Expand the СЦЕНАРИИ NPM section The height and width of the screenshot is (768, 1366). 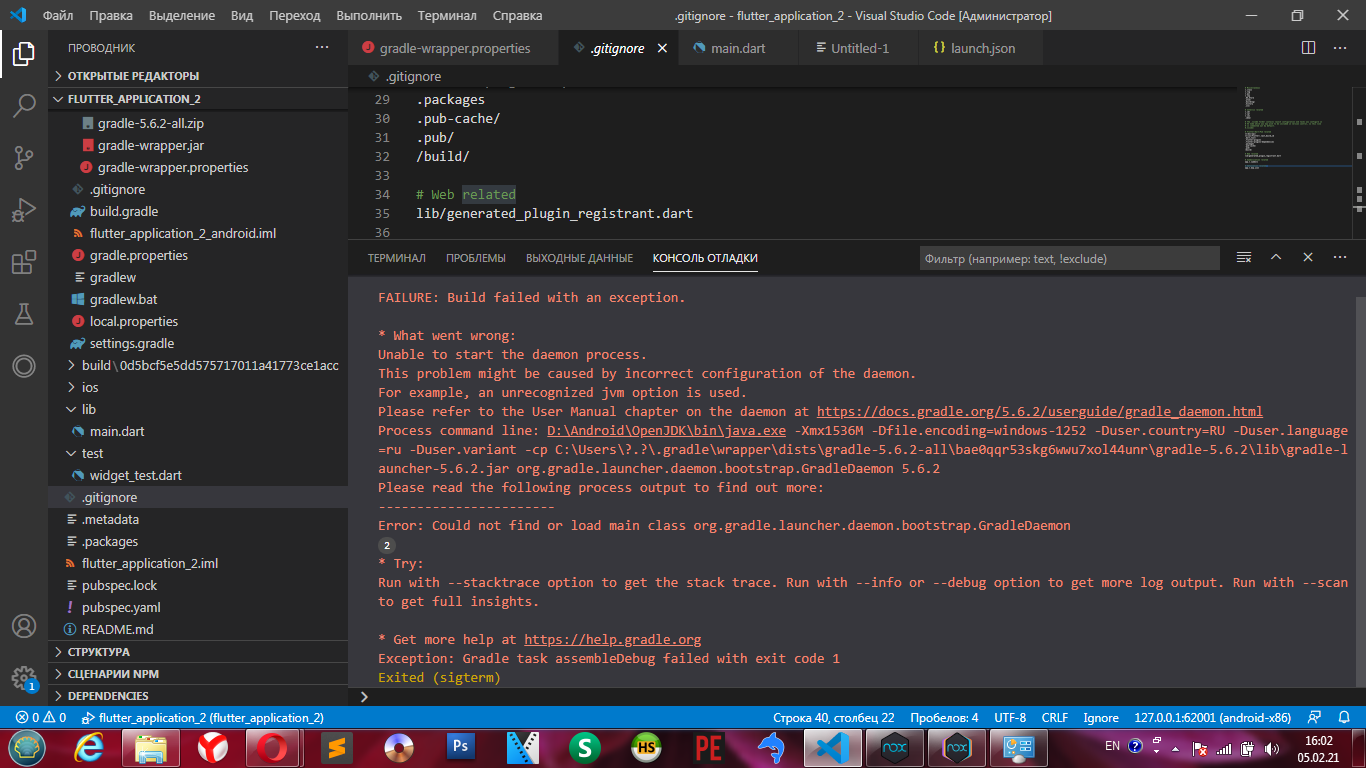click(x=198, y=674)
